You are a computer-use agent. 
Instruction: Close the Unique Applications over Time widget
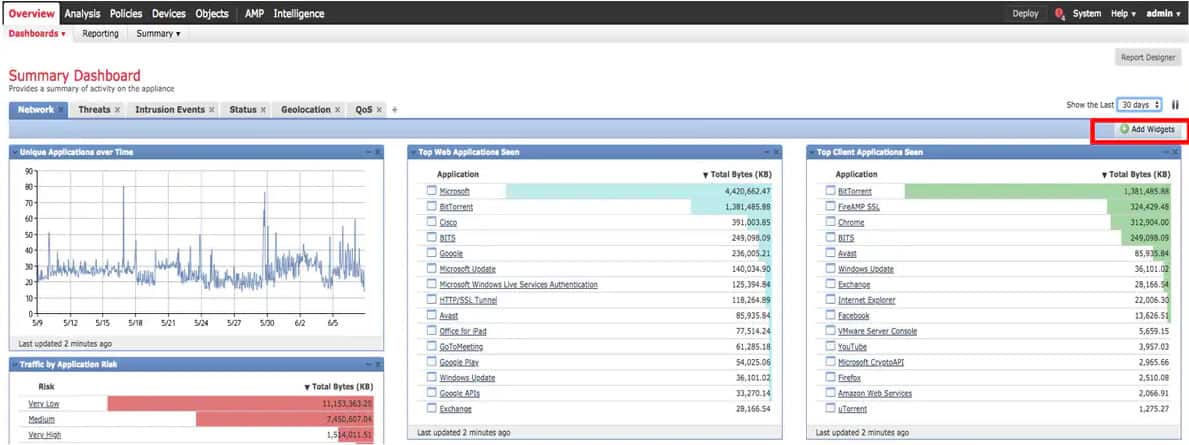point(378,152)
